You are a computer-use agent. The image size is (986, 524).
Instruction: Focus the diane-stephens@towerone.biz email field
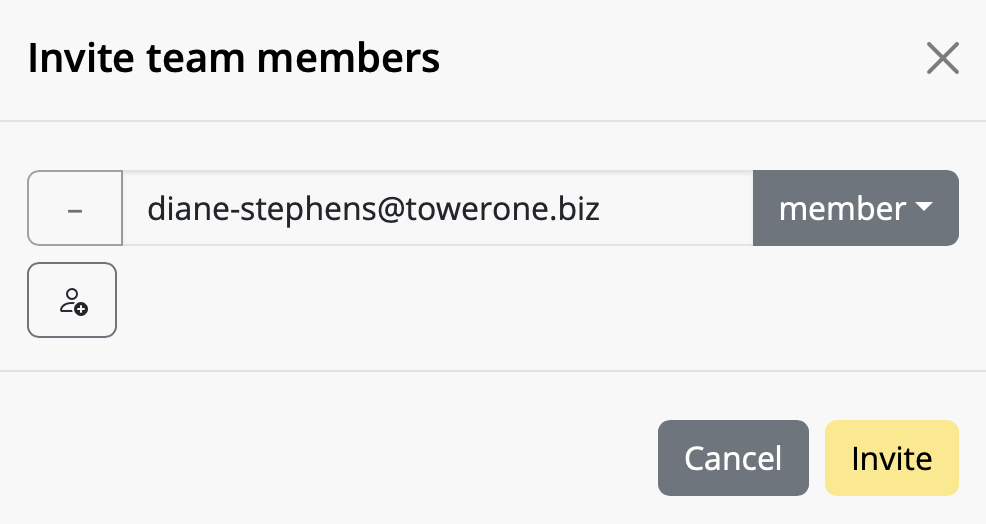pos(437,208)
